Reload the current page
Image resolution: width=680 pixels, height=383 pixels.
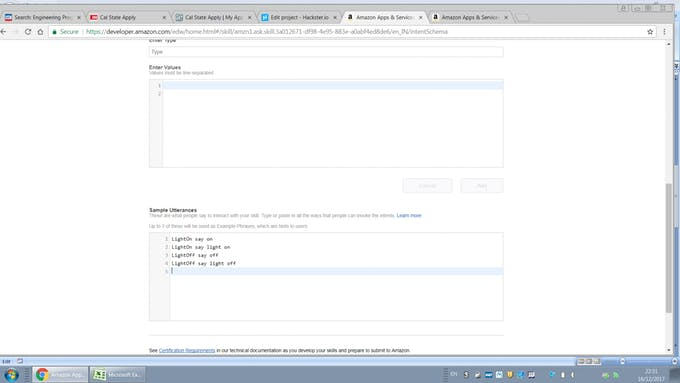point(28,32)
